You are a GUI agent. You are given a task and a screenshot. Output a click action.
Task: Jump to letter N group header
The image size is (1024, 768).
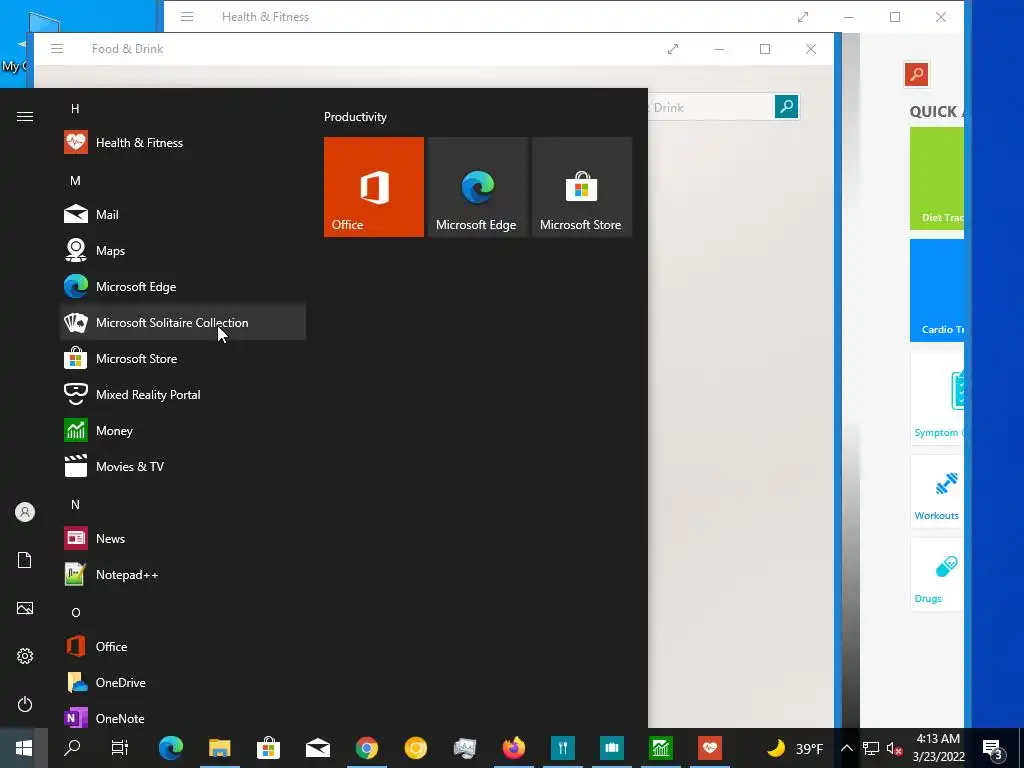pyautogui.click(x=75, y=504)
